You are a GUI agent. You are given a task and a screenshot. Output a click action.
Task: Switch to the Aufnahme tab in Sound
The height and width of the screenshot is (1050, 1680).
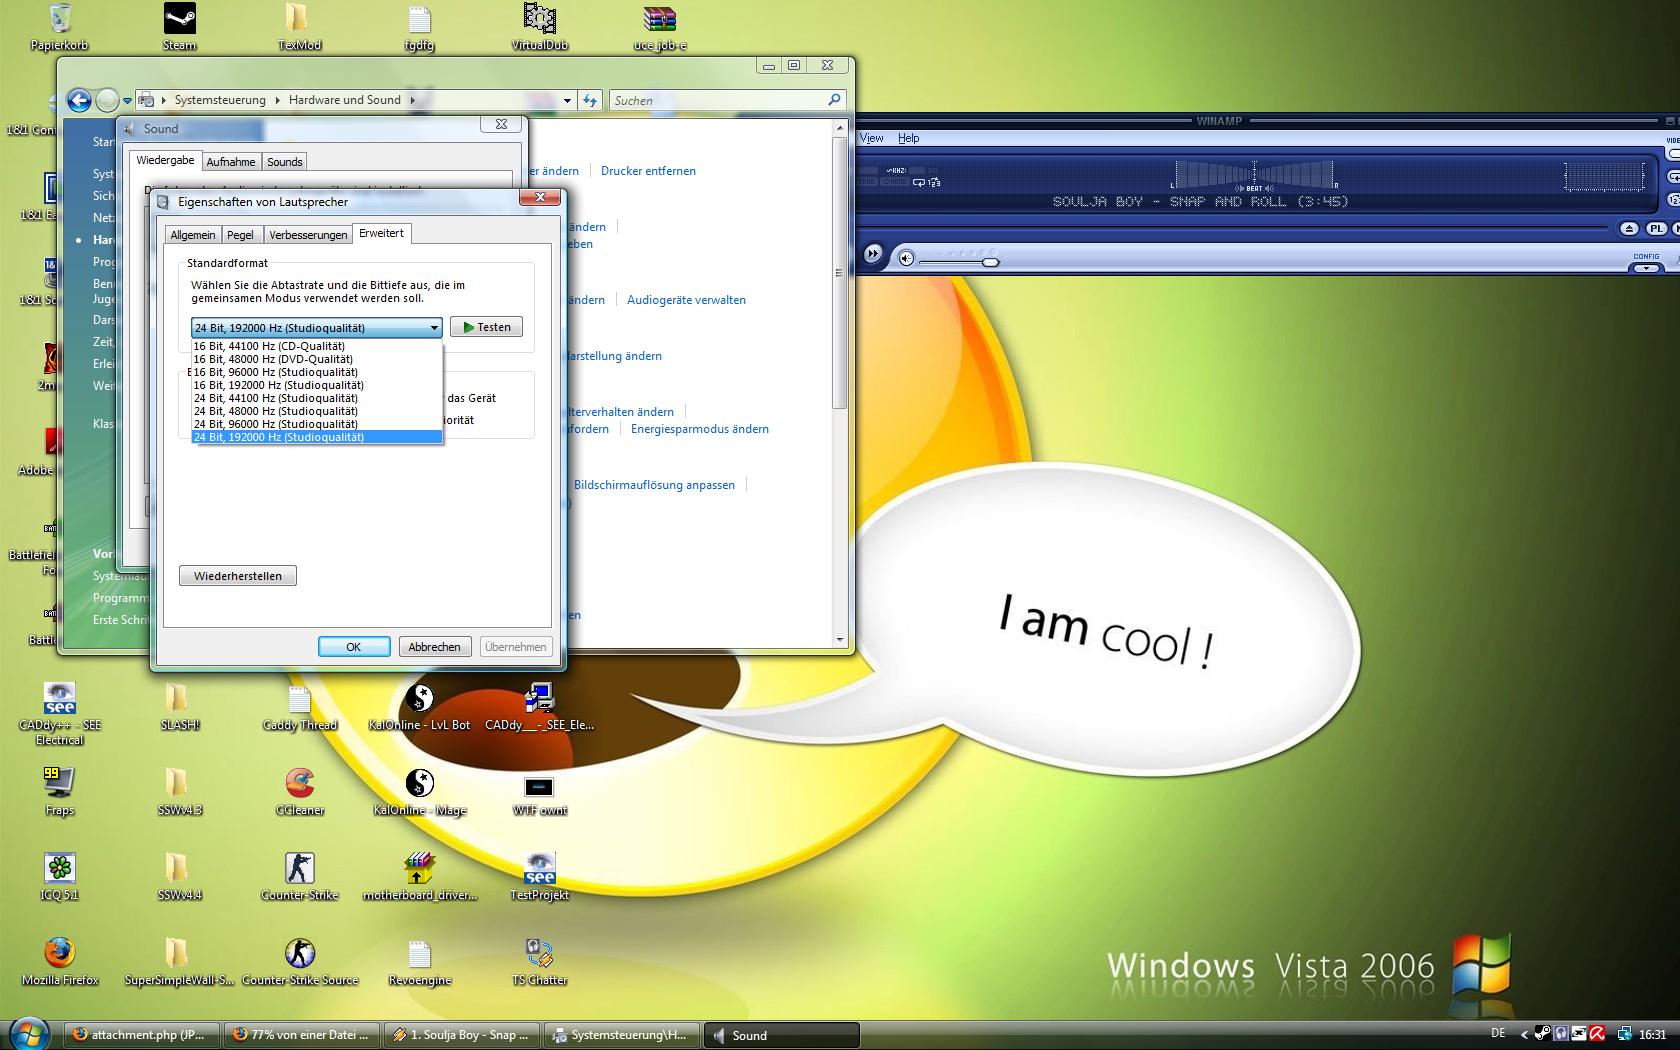pos(231,162)
